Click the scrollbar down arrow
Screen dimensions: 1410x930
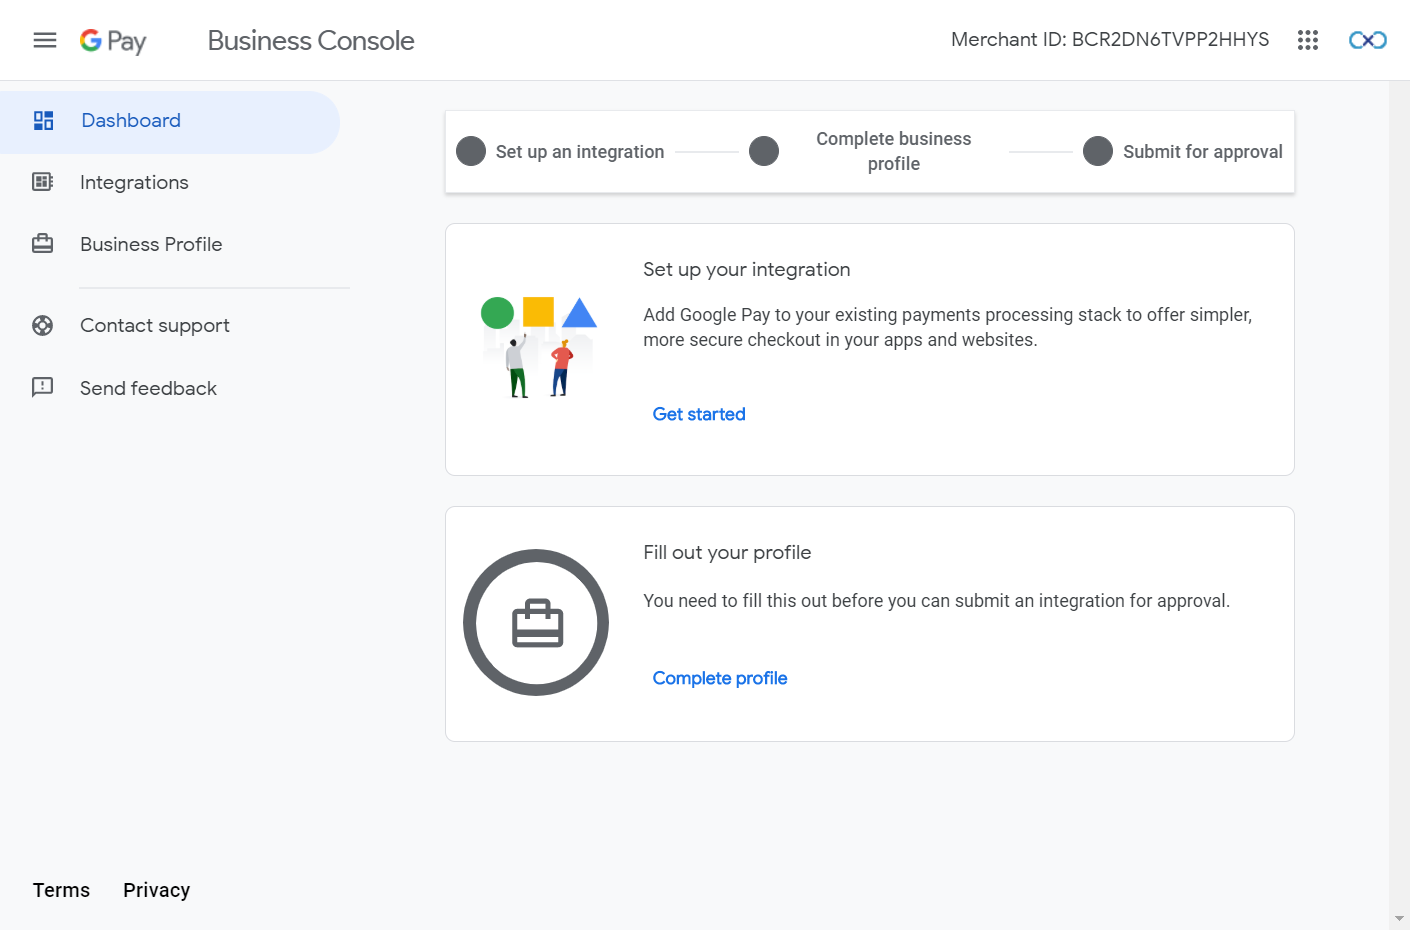[x=1399, y=919]
